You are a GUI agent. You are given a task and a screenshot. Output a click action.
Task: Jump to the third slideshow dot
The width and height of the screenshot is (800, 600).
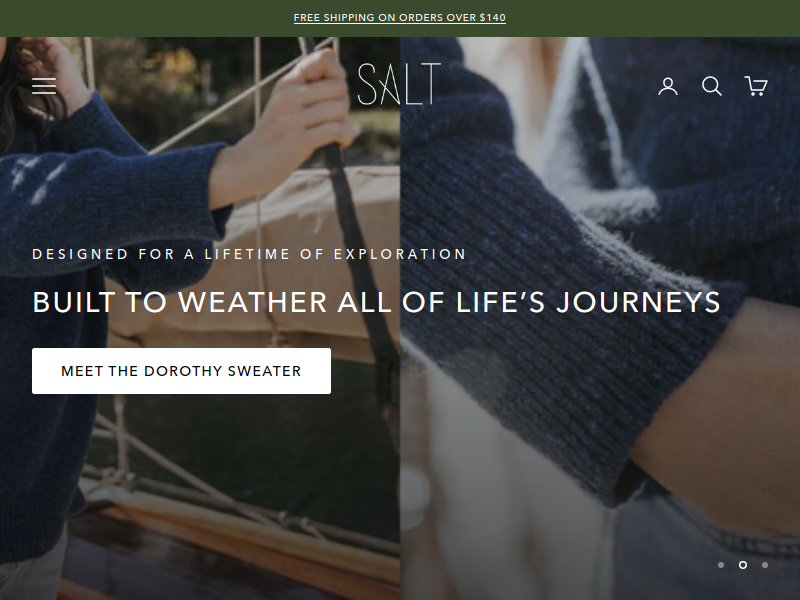(x=765, y=565)
